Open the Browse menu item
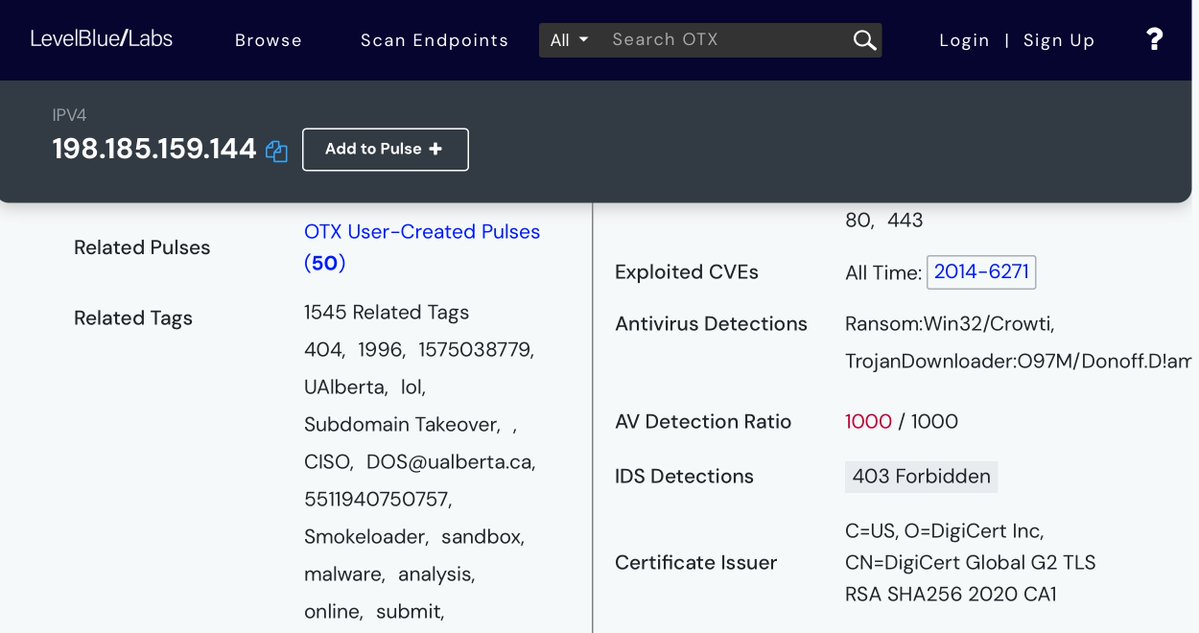 pos(268,40)
